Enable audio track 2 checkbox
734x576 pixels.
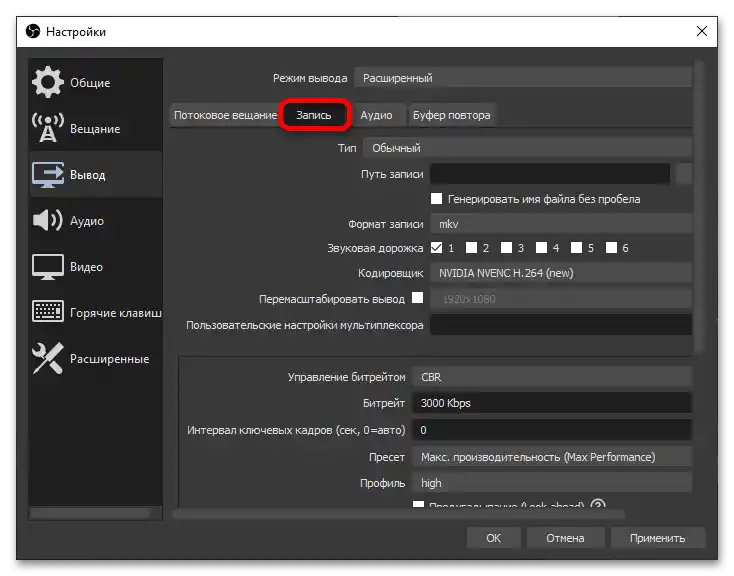(x=471, y=247)
